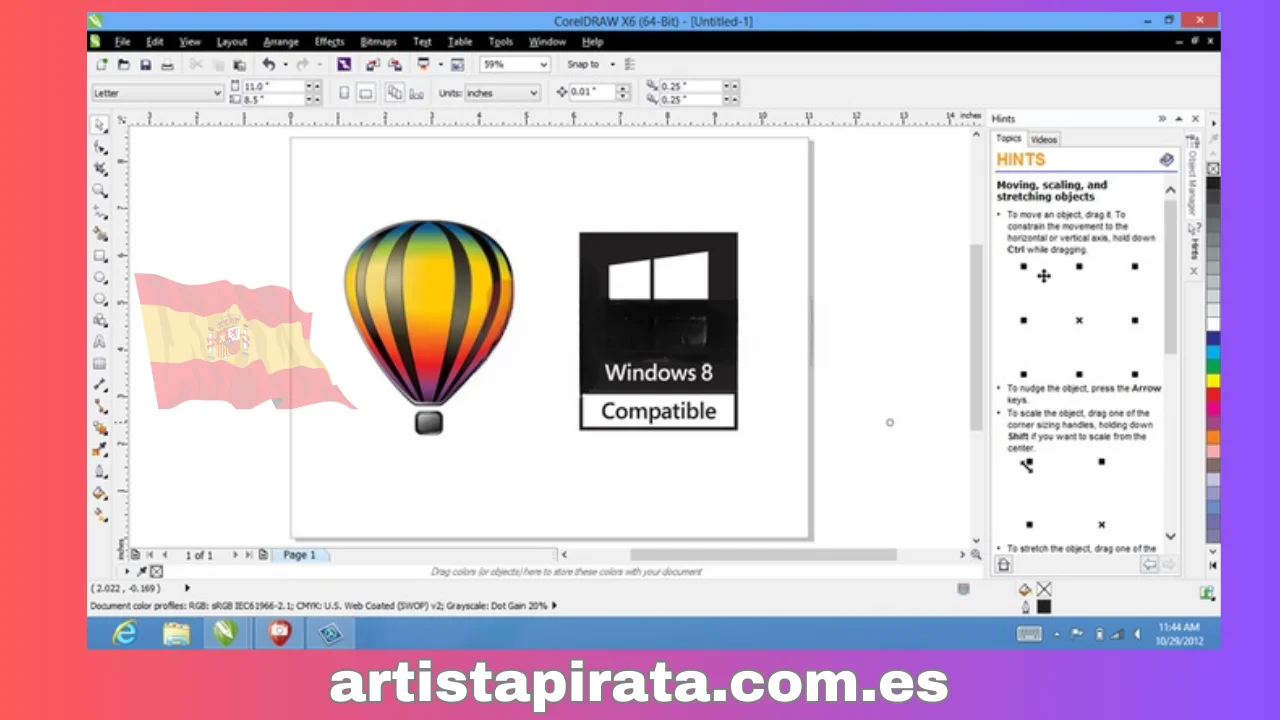Select the Rectangle tool
The width and height of the screenshot is (1280, 720).
click(x=100, y=256)
